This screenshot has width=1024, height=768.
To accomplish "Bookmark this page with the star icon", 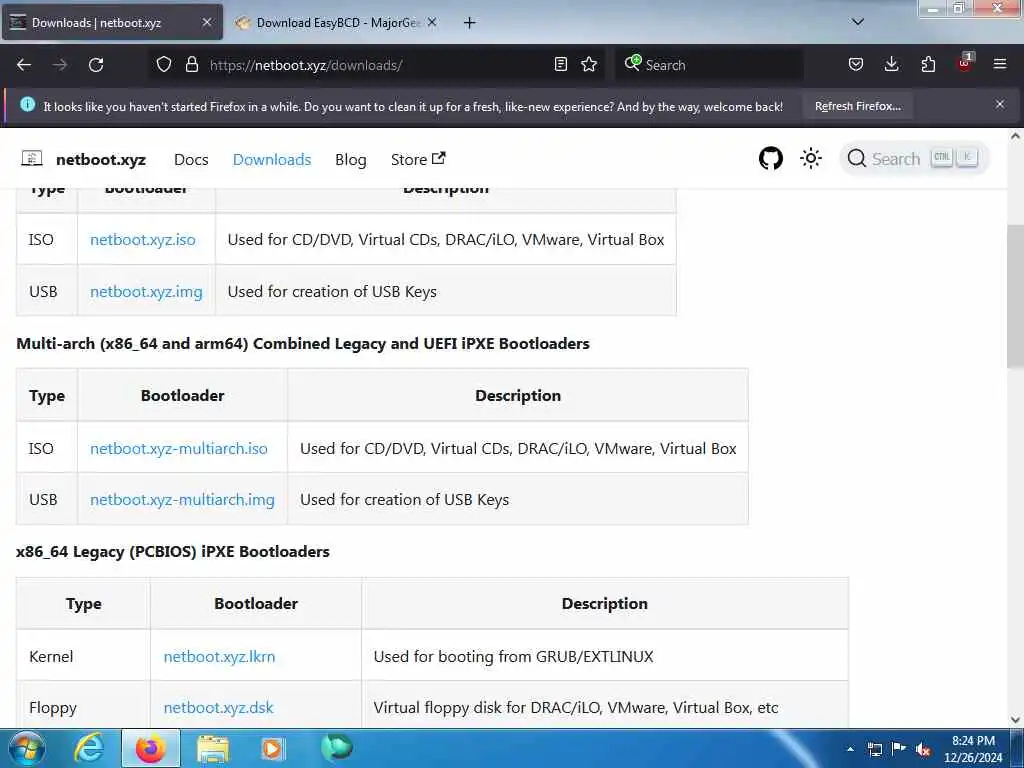I will click(589, 65).
